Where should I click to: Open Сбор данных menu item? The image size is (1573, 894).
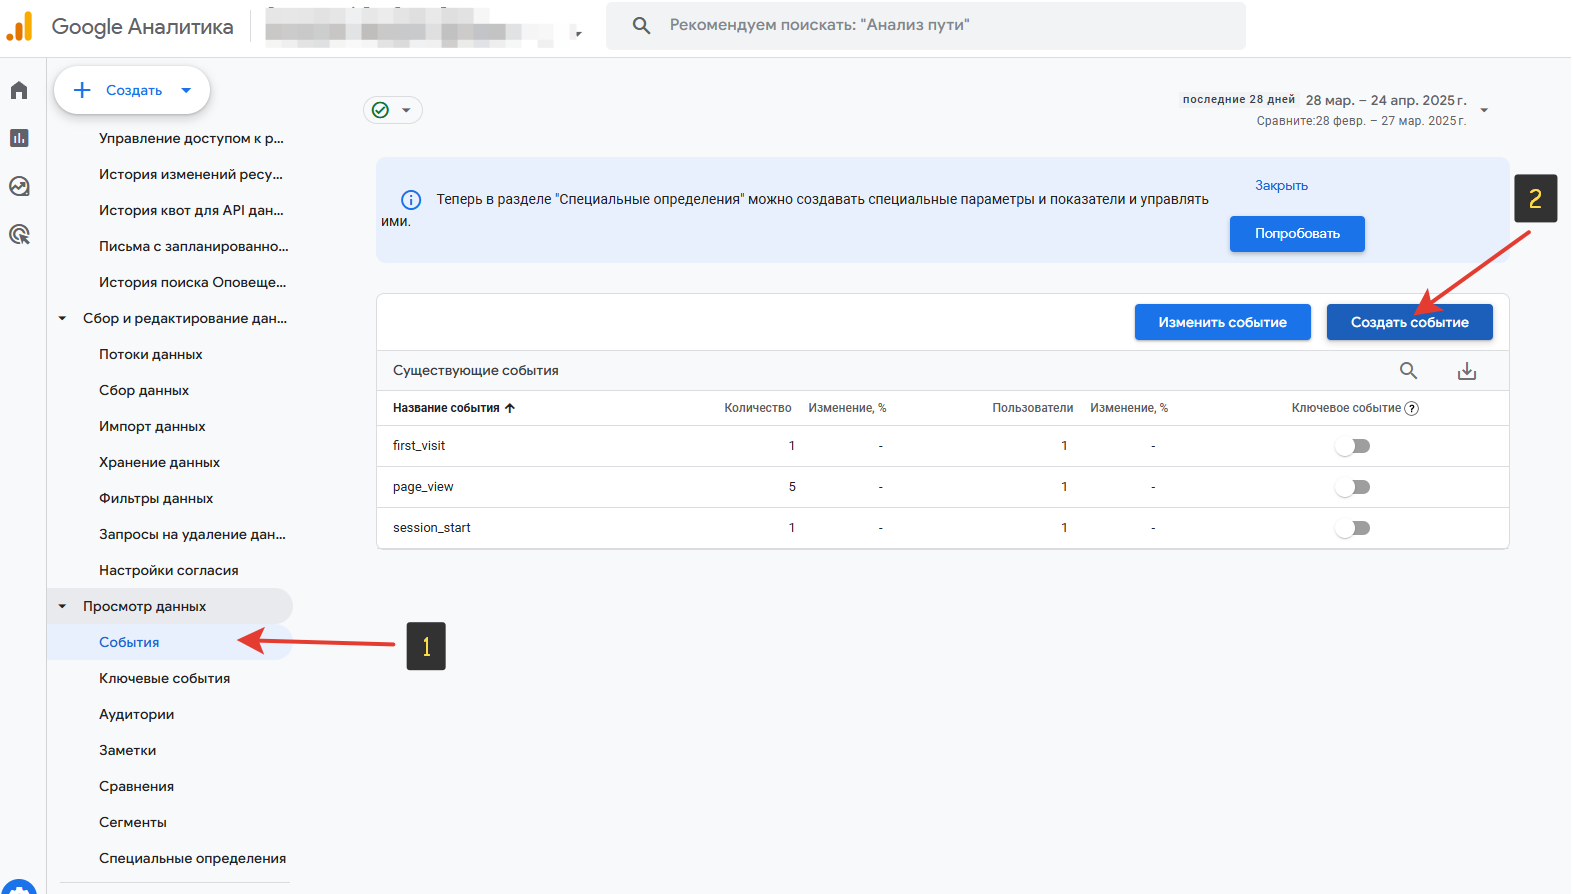144,390
